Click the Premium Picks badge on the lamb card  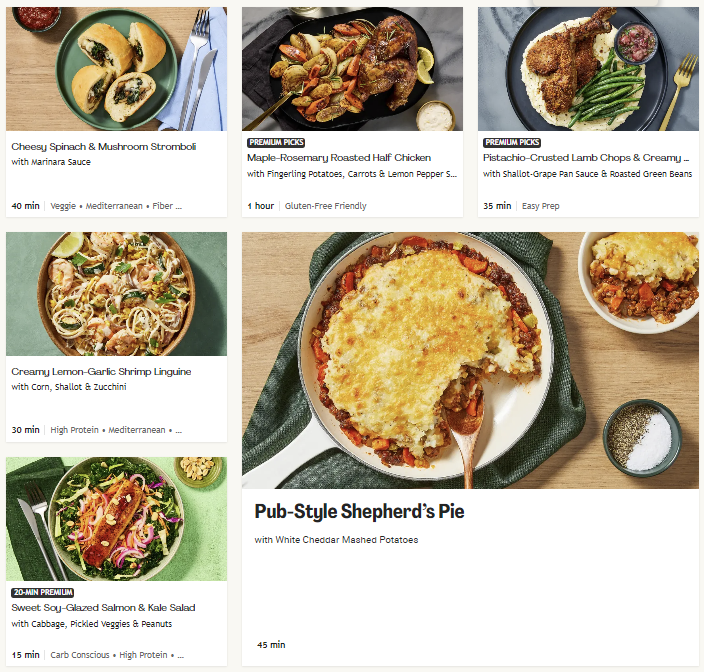tap(513, 143)
